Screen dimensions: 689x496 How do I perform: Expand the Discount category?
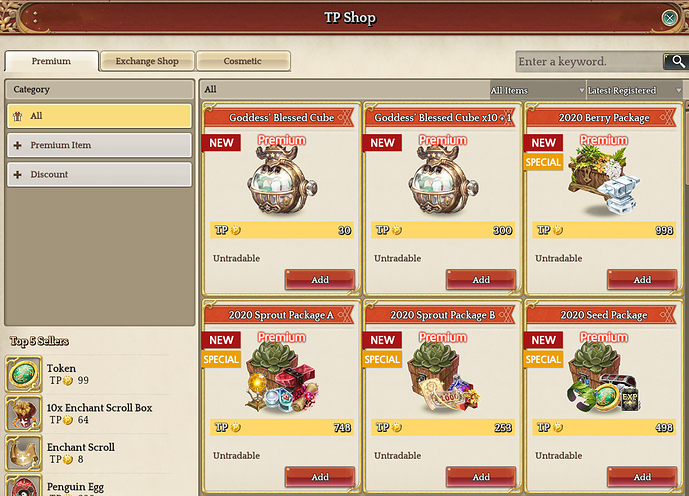coord(99,174)
